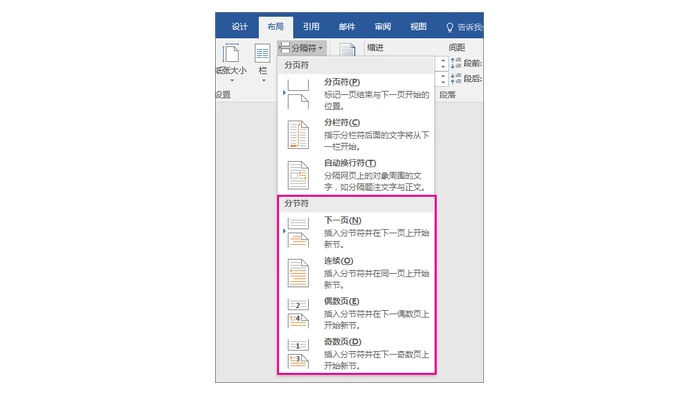Click the column break icon beside 分栏符
This screenshot has width=700, height=395.
pyautogui.click(x=298, y=134)
